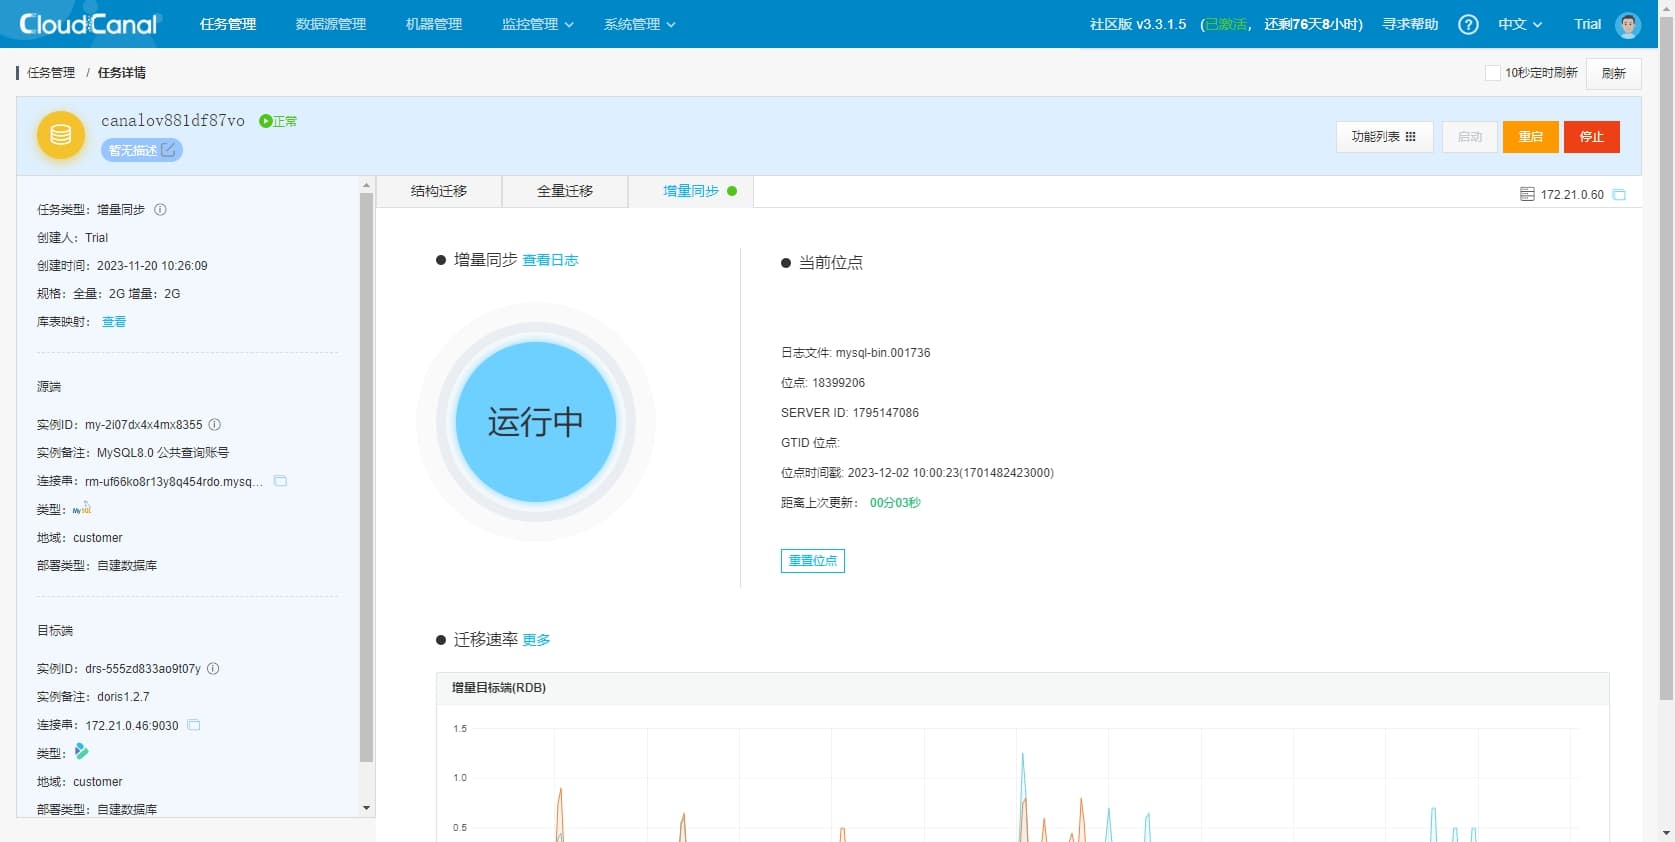Select the 增量同步 tab
The width and height of the screenshot is (1675, 842).
tap(691, 191)
